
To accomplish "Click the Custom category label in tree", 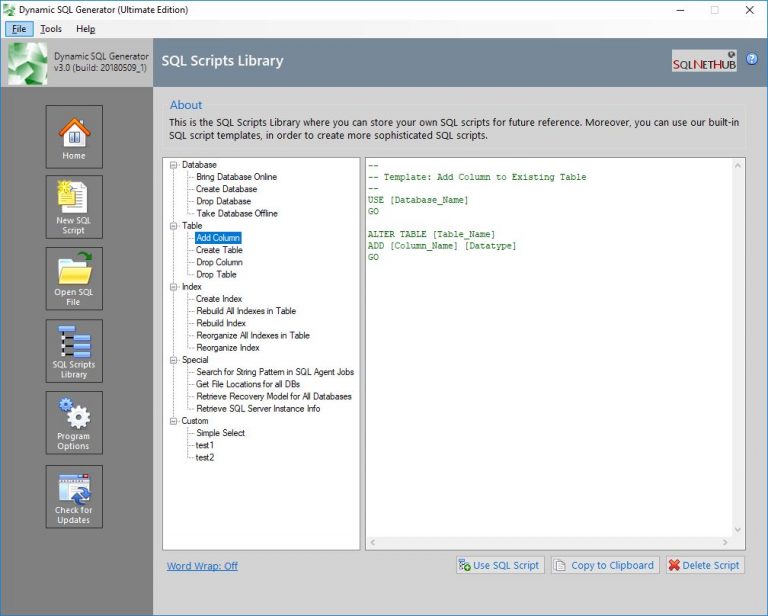I will pyautogui.click(x=195, y=421).
